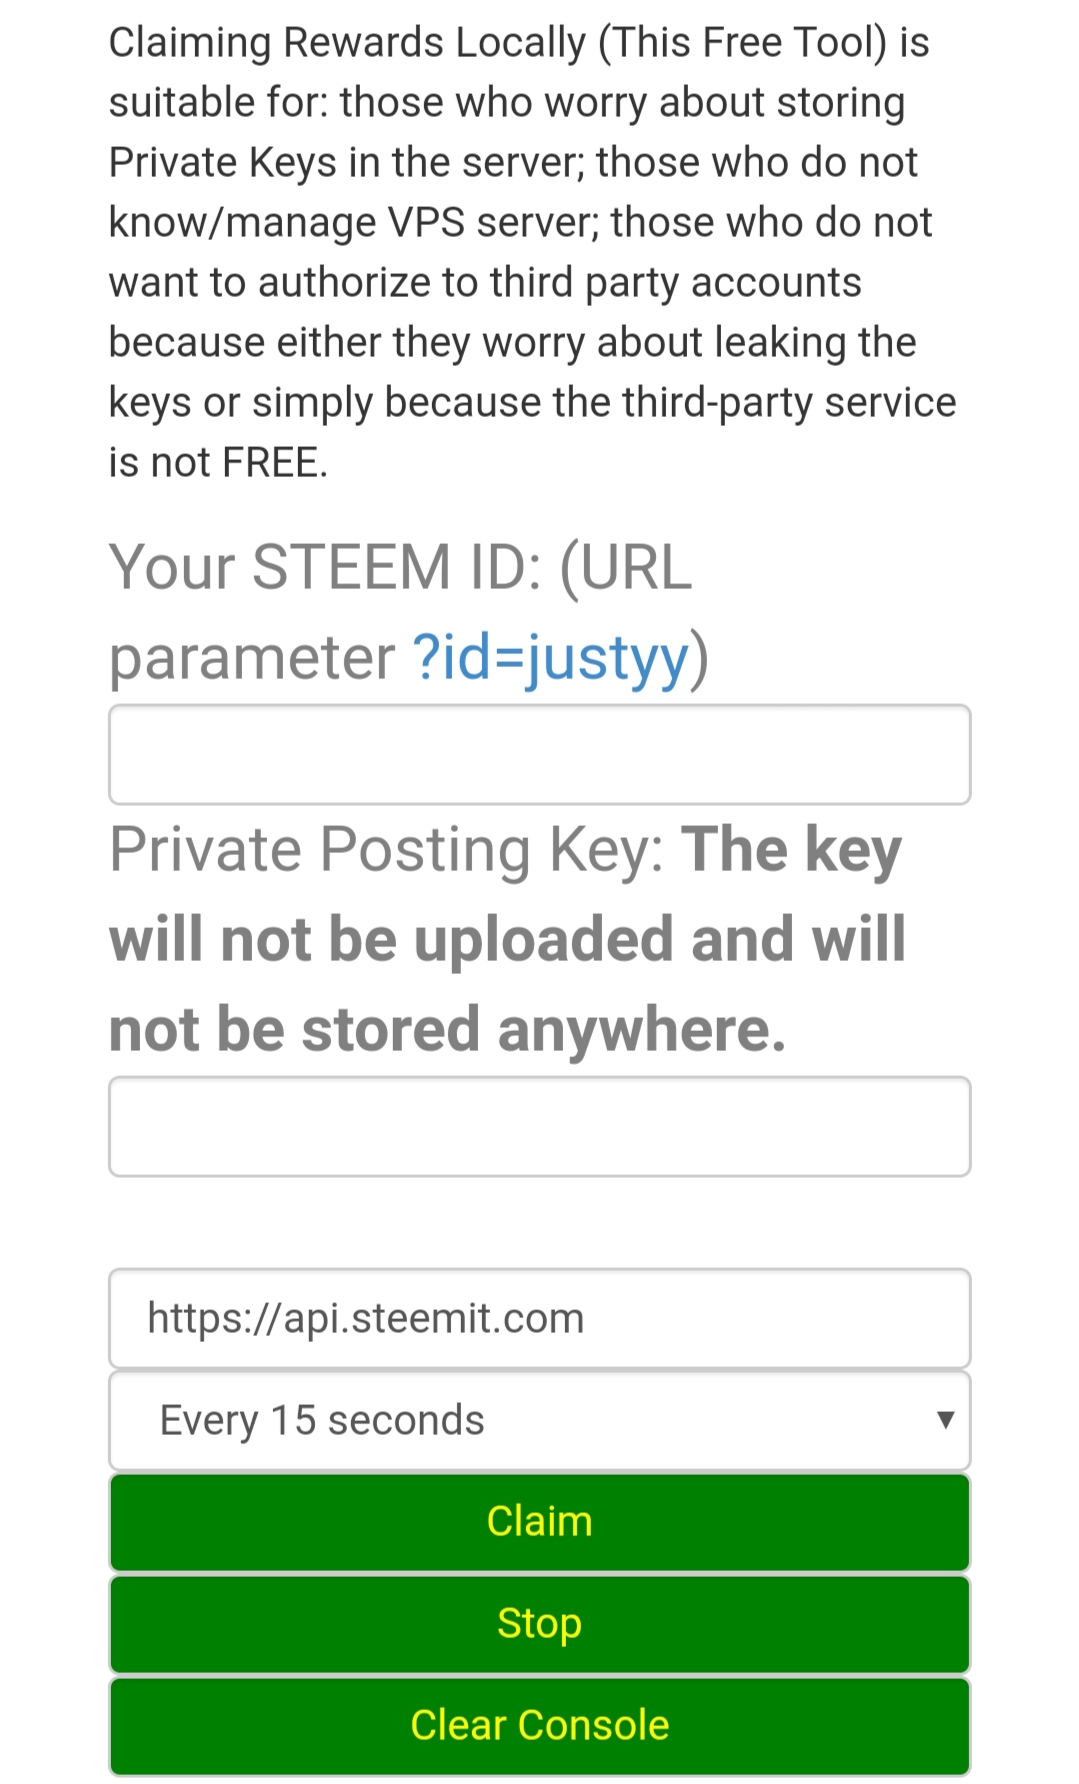Click the "(This Free Tool)" text

(742, 43)
